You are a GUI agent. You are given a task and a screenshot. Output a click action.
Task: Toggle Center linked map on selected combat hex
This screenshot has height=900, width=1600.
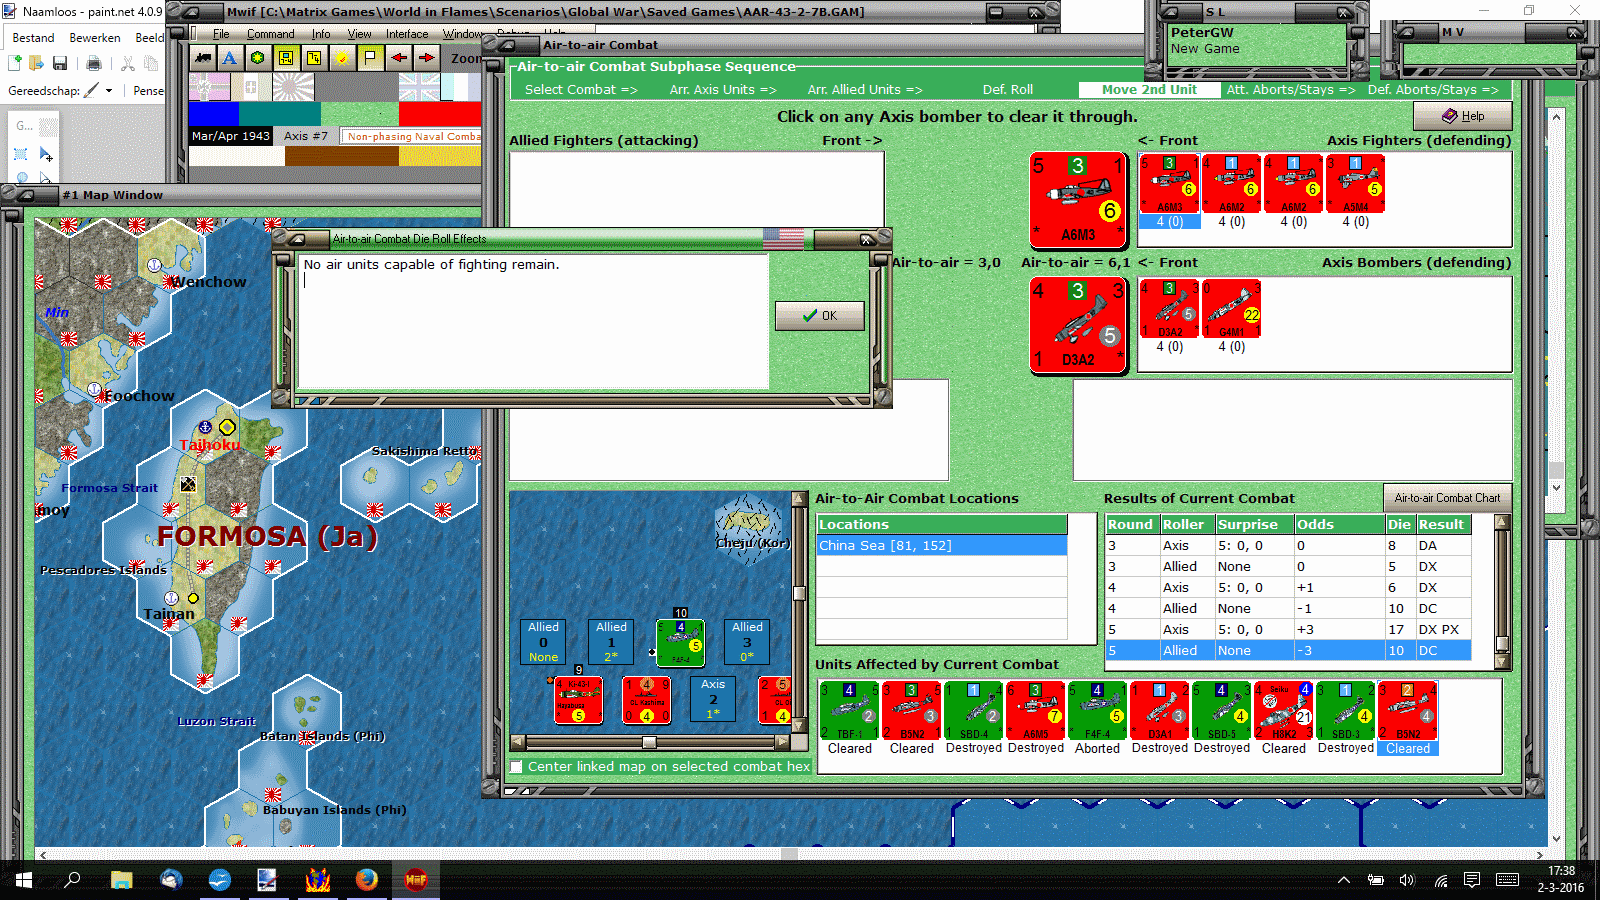[517, 767]
